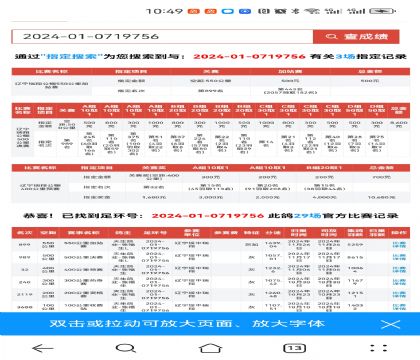Viewport: 420px width, 360px height.
Task: Open 比赛详情 link for the 550公里 race row
Action: click(x=399, y=244)
